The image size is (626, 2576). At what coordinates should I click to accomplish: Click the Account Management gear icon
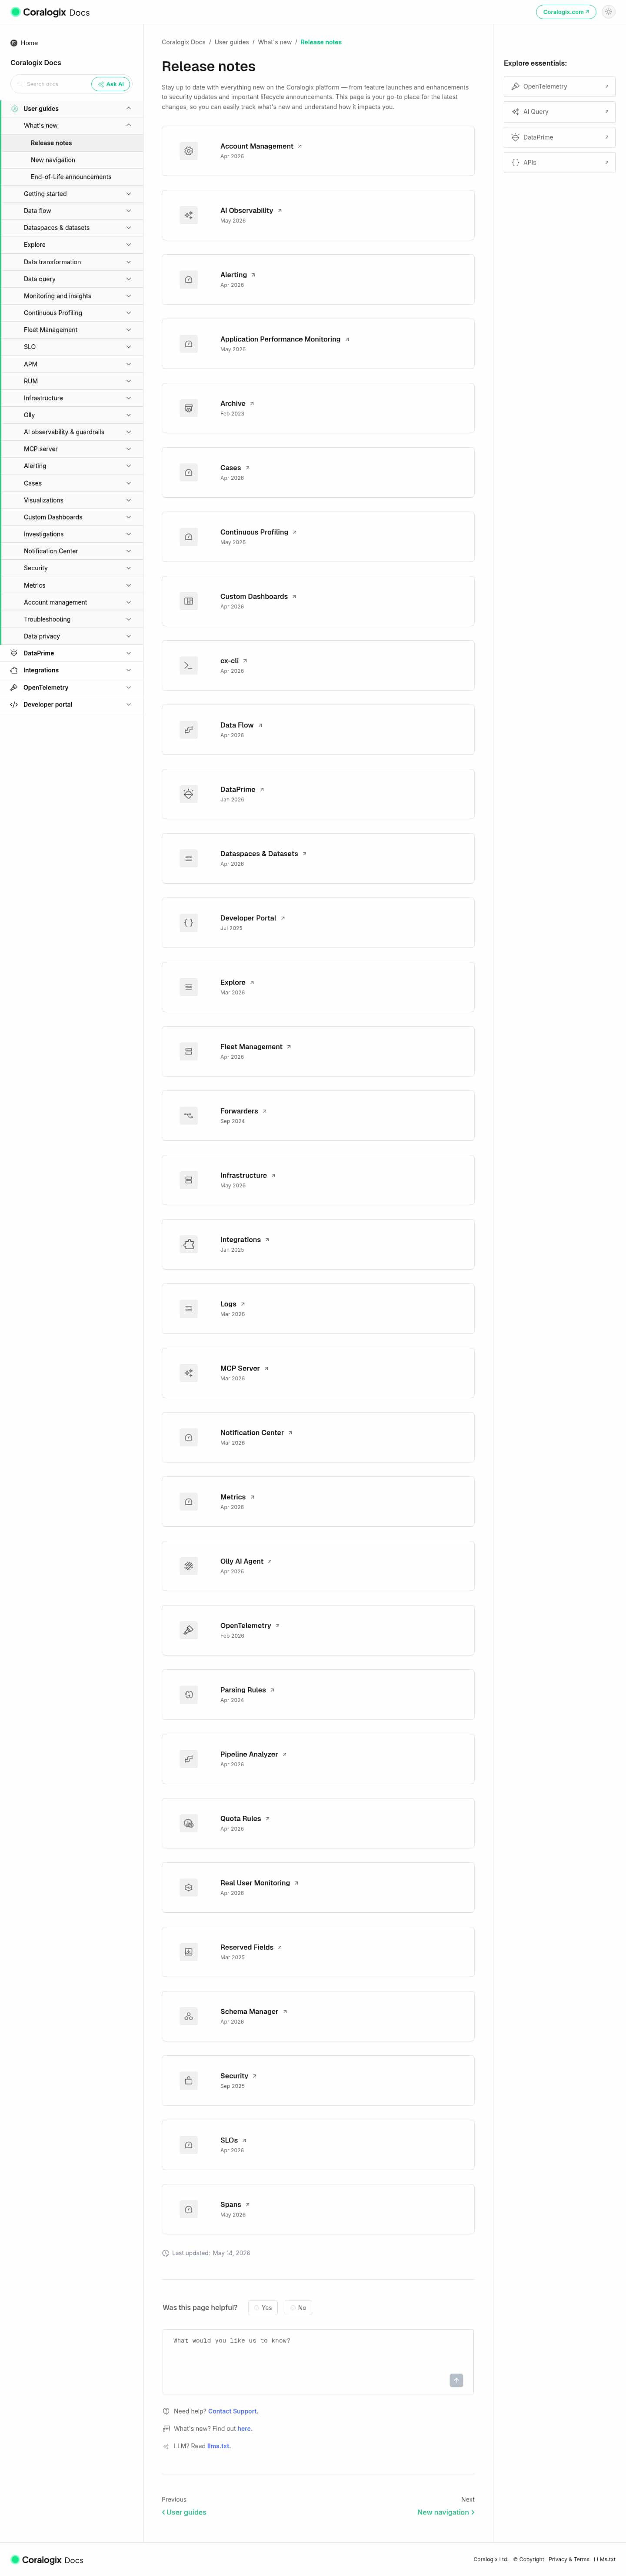(x=188, y=151)
